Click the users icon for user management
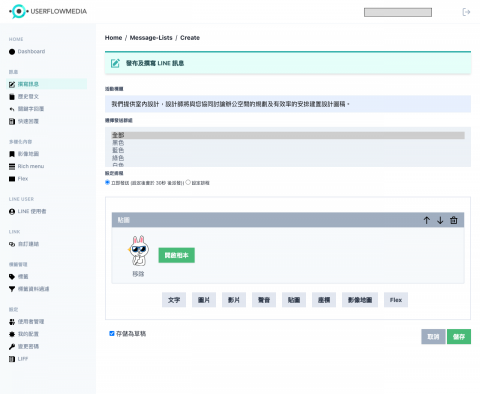 click(x=12, y=321)
